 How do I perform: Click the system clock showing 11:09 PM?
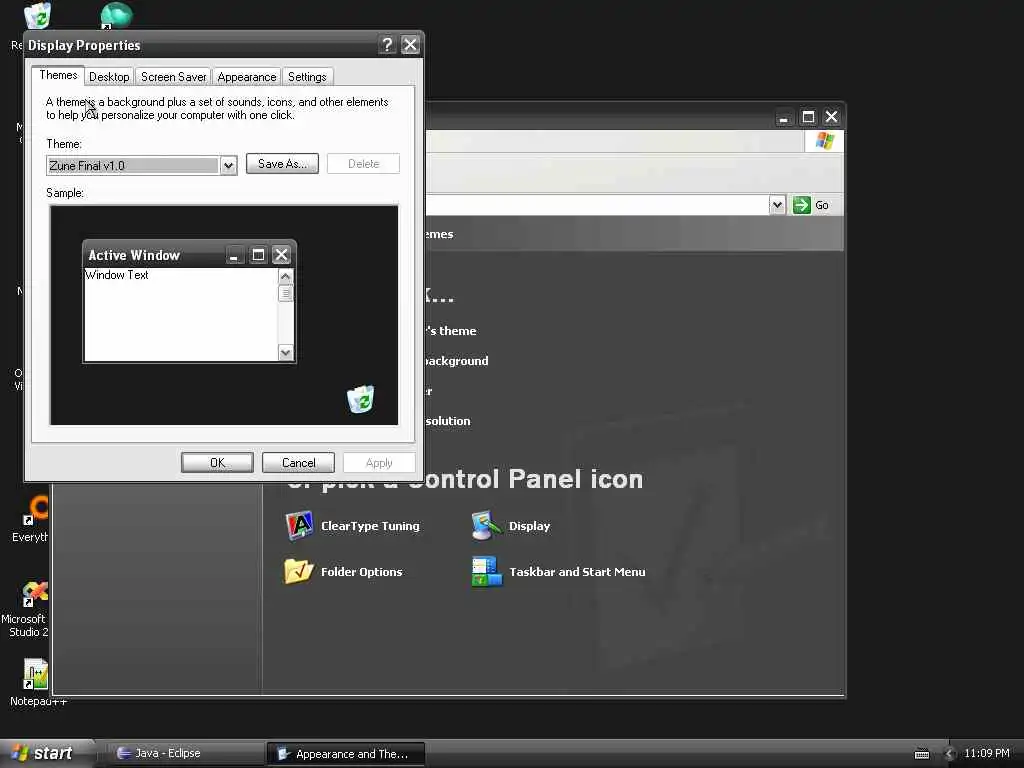coord(987,753)
